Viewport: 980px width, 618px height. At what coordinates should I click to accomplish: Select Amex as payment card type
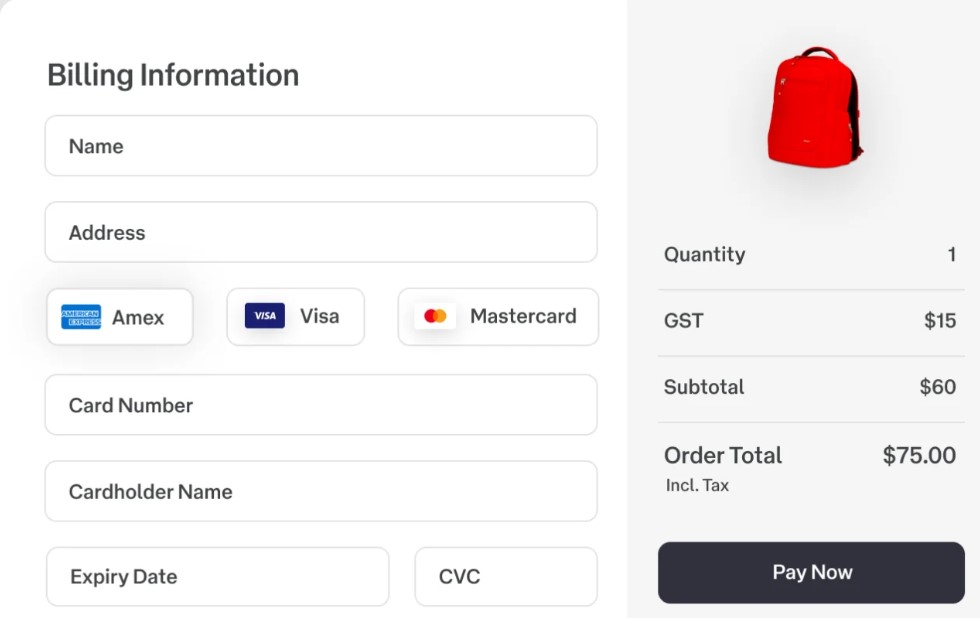(119, 317)
